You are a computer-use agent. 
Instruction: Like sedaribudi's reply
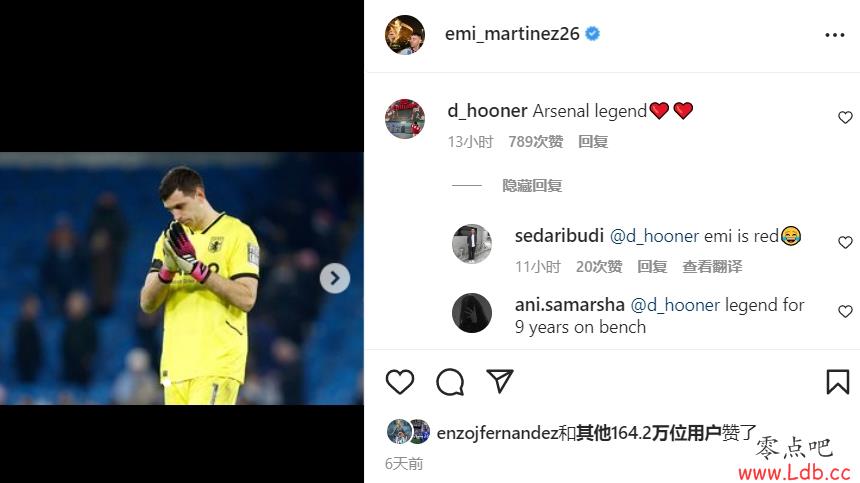(845, 242)
